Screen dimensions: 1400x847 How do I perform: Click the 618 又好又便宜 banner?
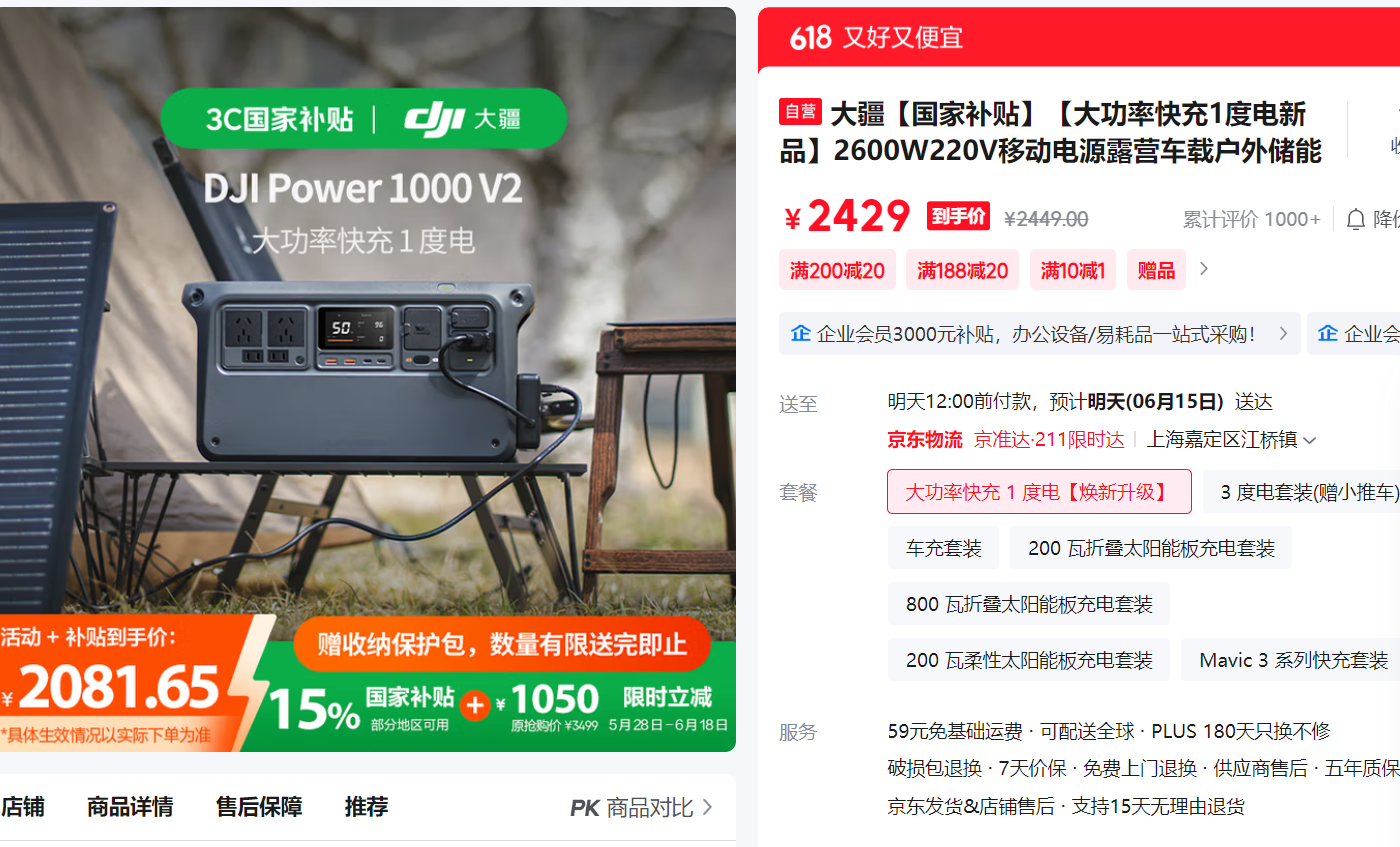[1079, 37]
